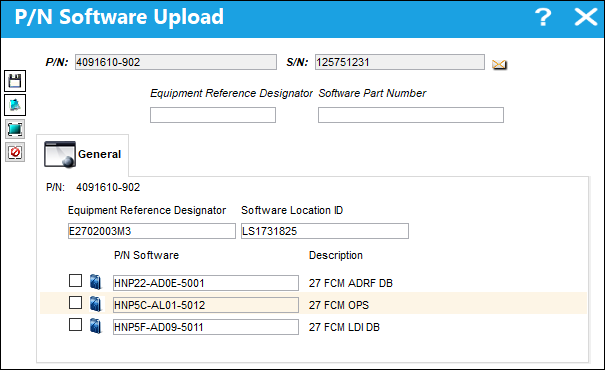Click the Software Location ID field LS1731825
The width and height of the screenshot is (605, 370).
pyautogui.click(x=324, y=231)
